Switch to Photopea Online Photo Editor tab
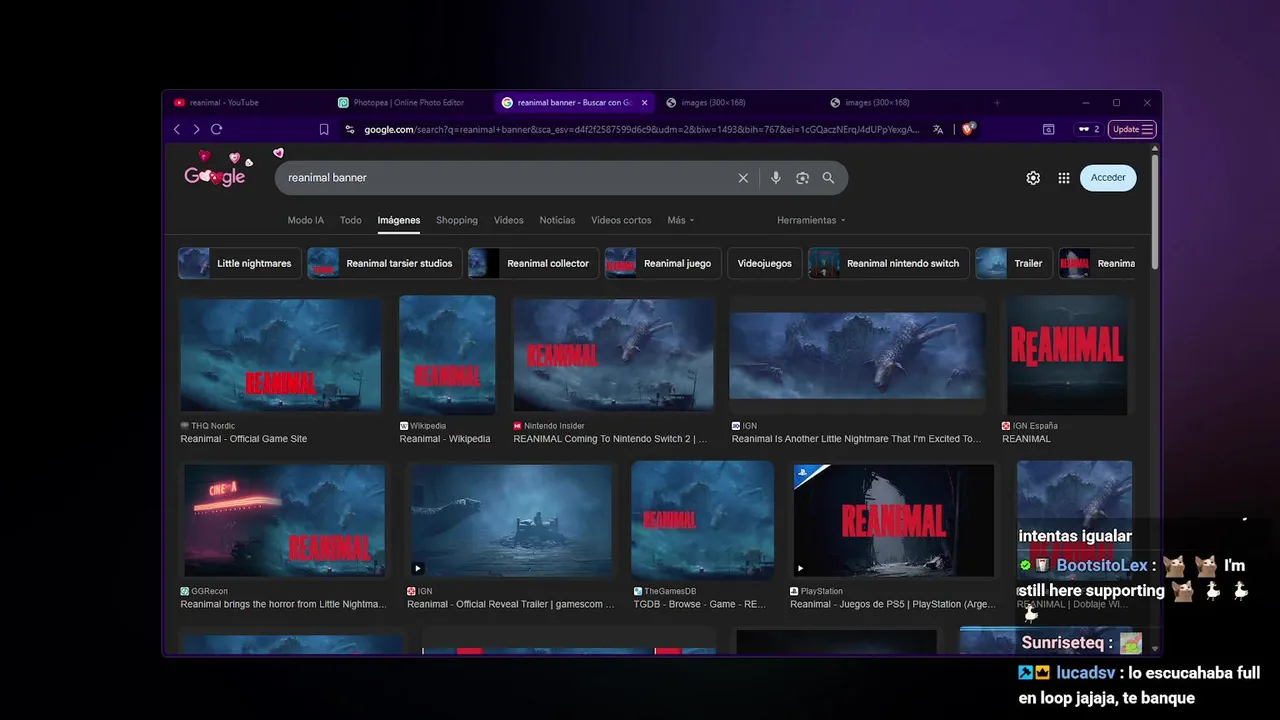This screenshot has height=720, width=1280. click(410, 102)
